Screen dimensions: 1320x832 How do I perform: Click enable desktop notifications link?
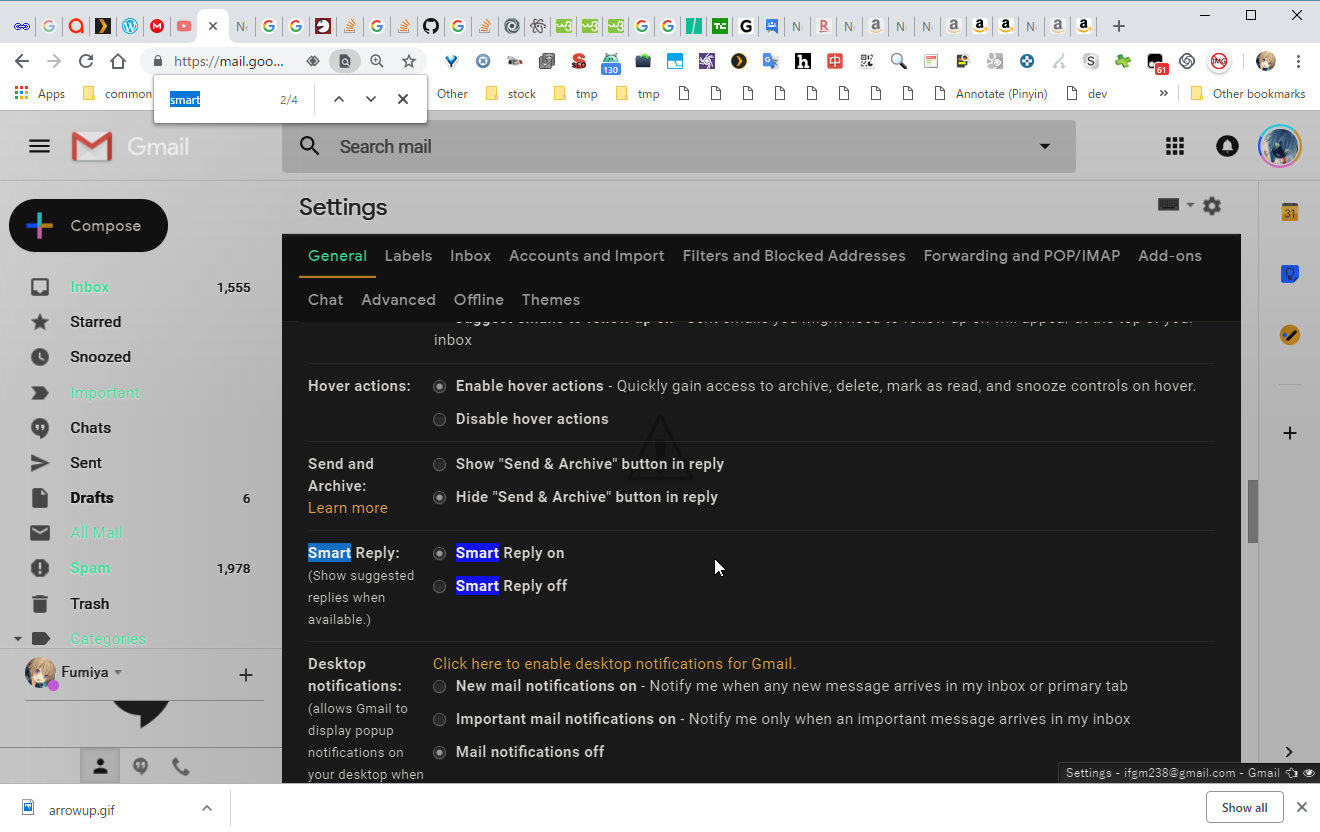(x=614, y=664)
